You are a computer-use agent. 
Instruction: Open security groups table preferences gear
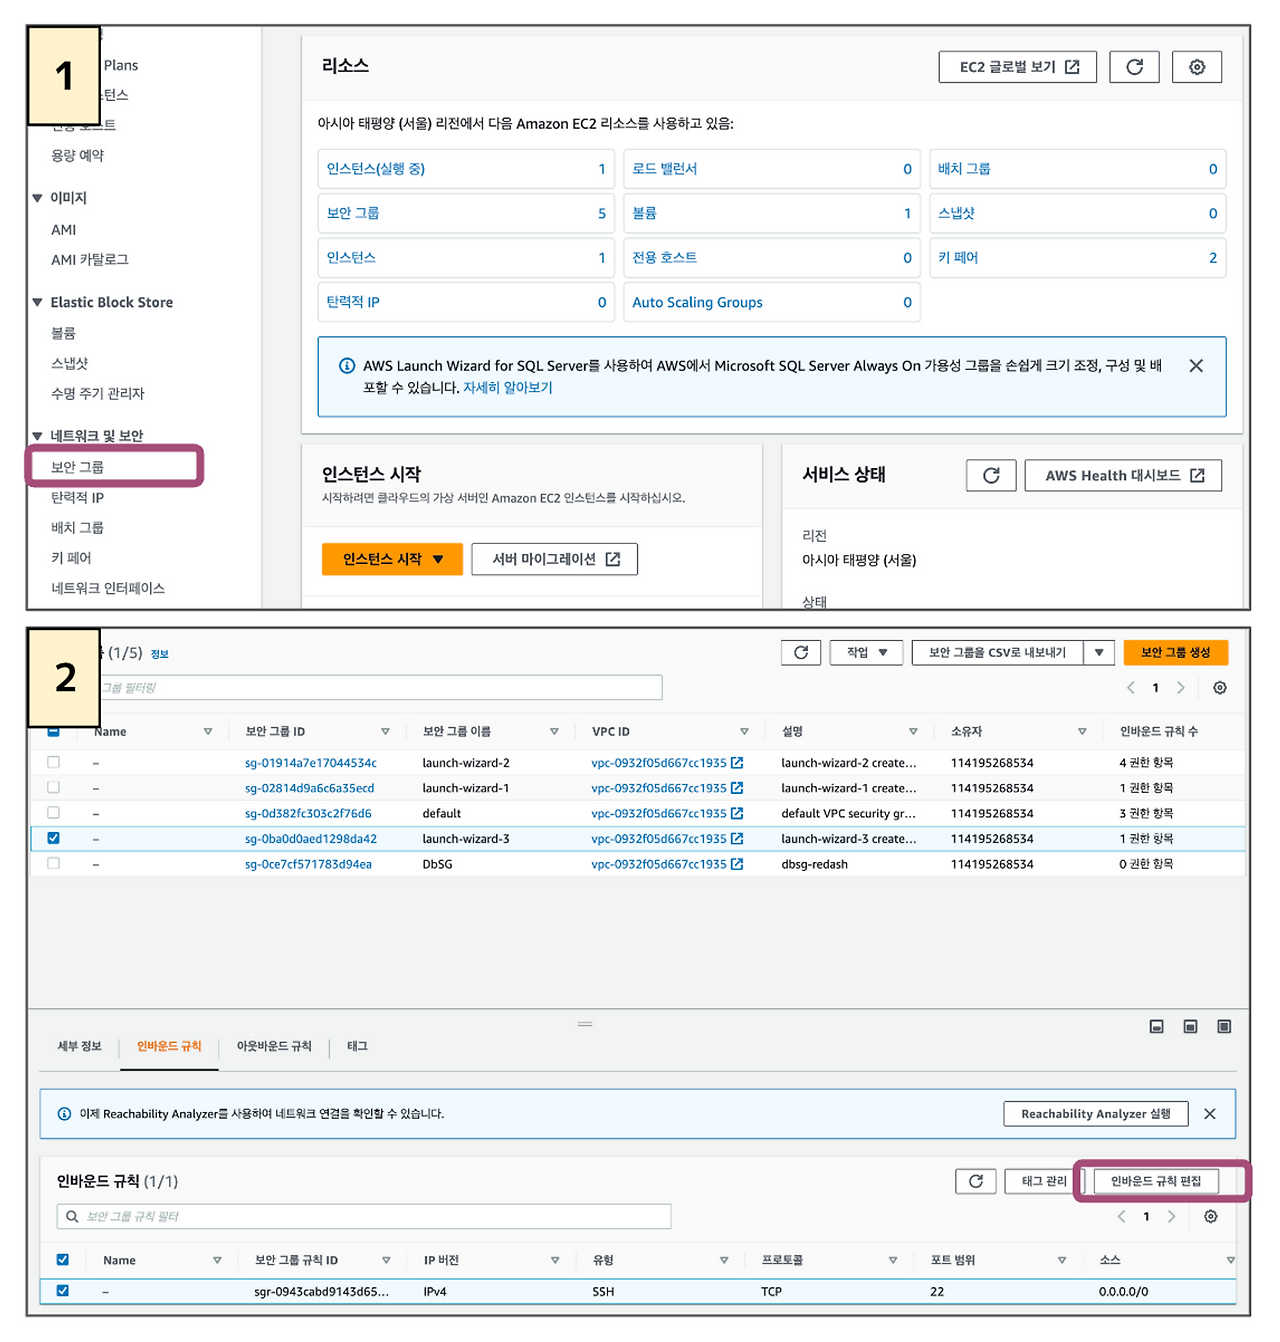[1220, 688]
